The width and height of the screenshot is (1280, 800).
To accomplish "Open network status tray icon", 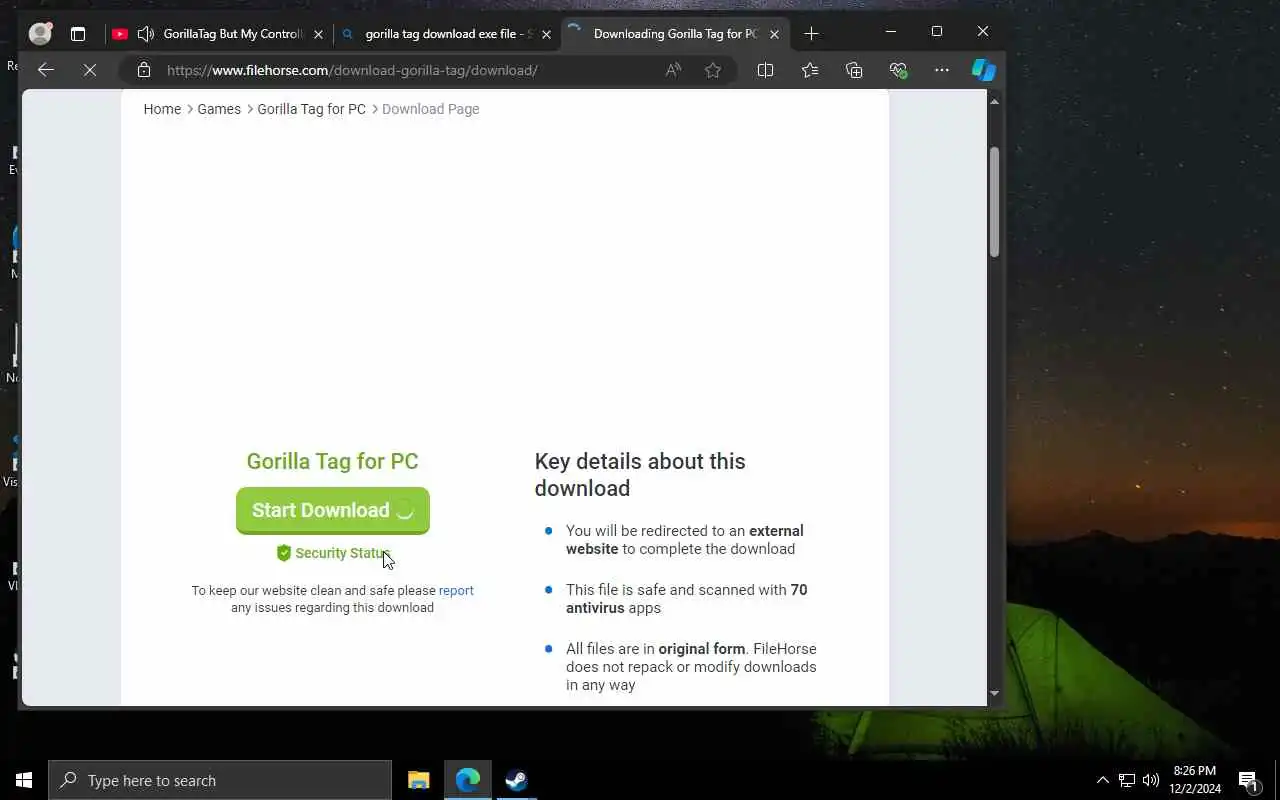I will (1127, 780).
